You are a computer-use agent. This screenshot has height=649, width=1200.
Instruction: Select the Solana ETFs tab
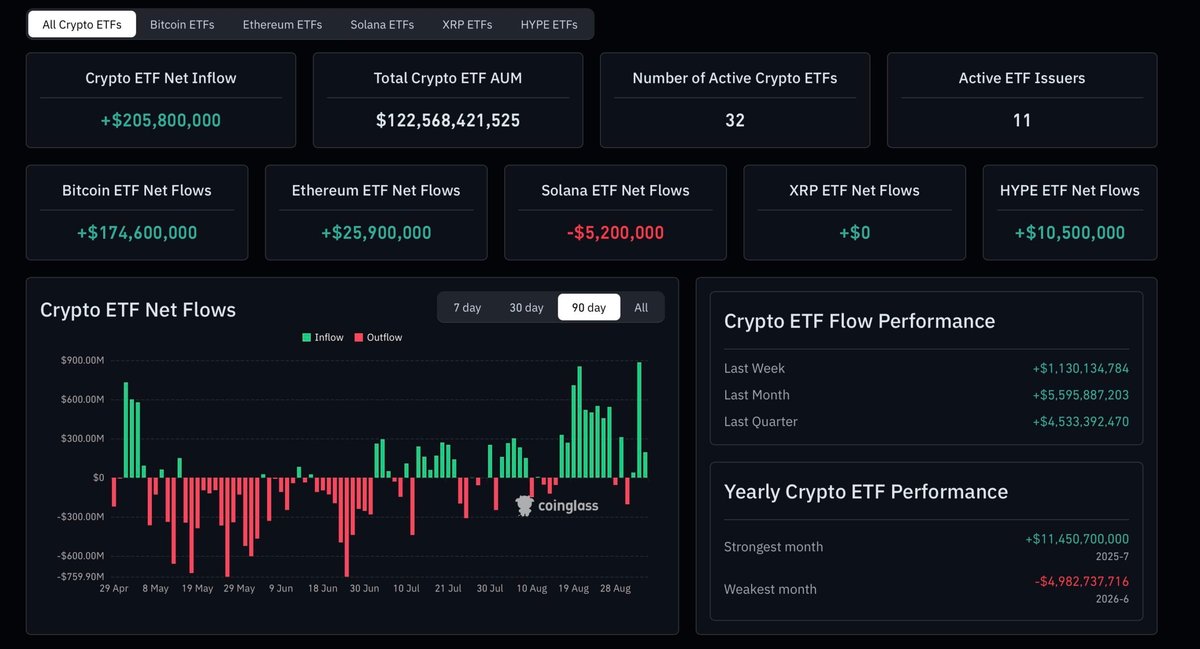382,24
